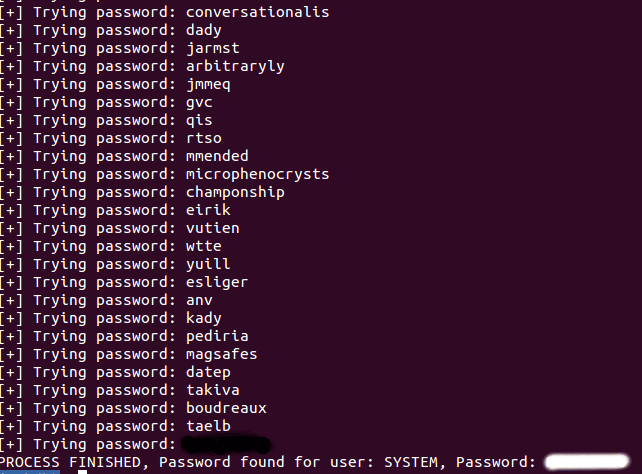Click the "microphenocrysts" password line
The height and width of the screenshot is (474, 642).
[x=257, y=174]
